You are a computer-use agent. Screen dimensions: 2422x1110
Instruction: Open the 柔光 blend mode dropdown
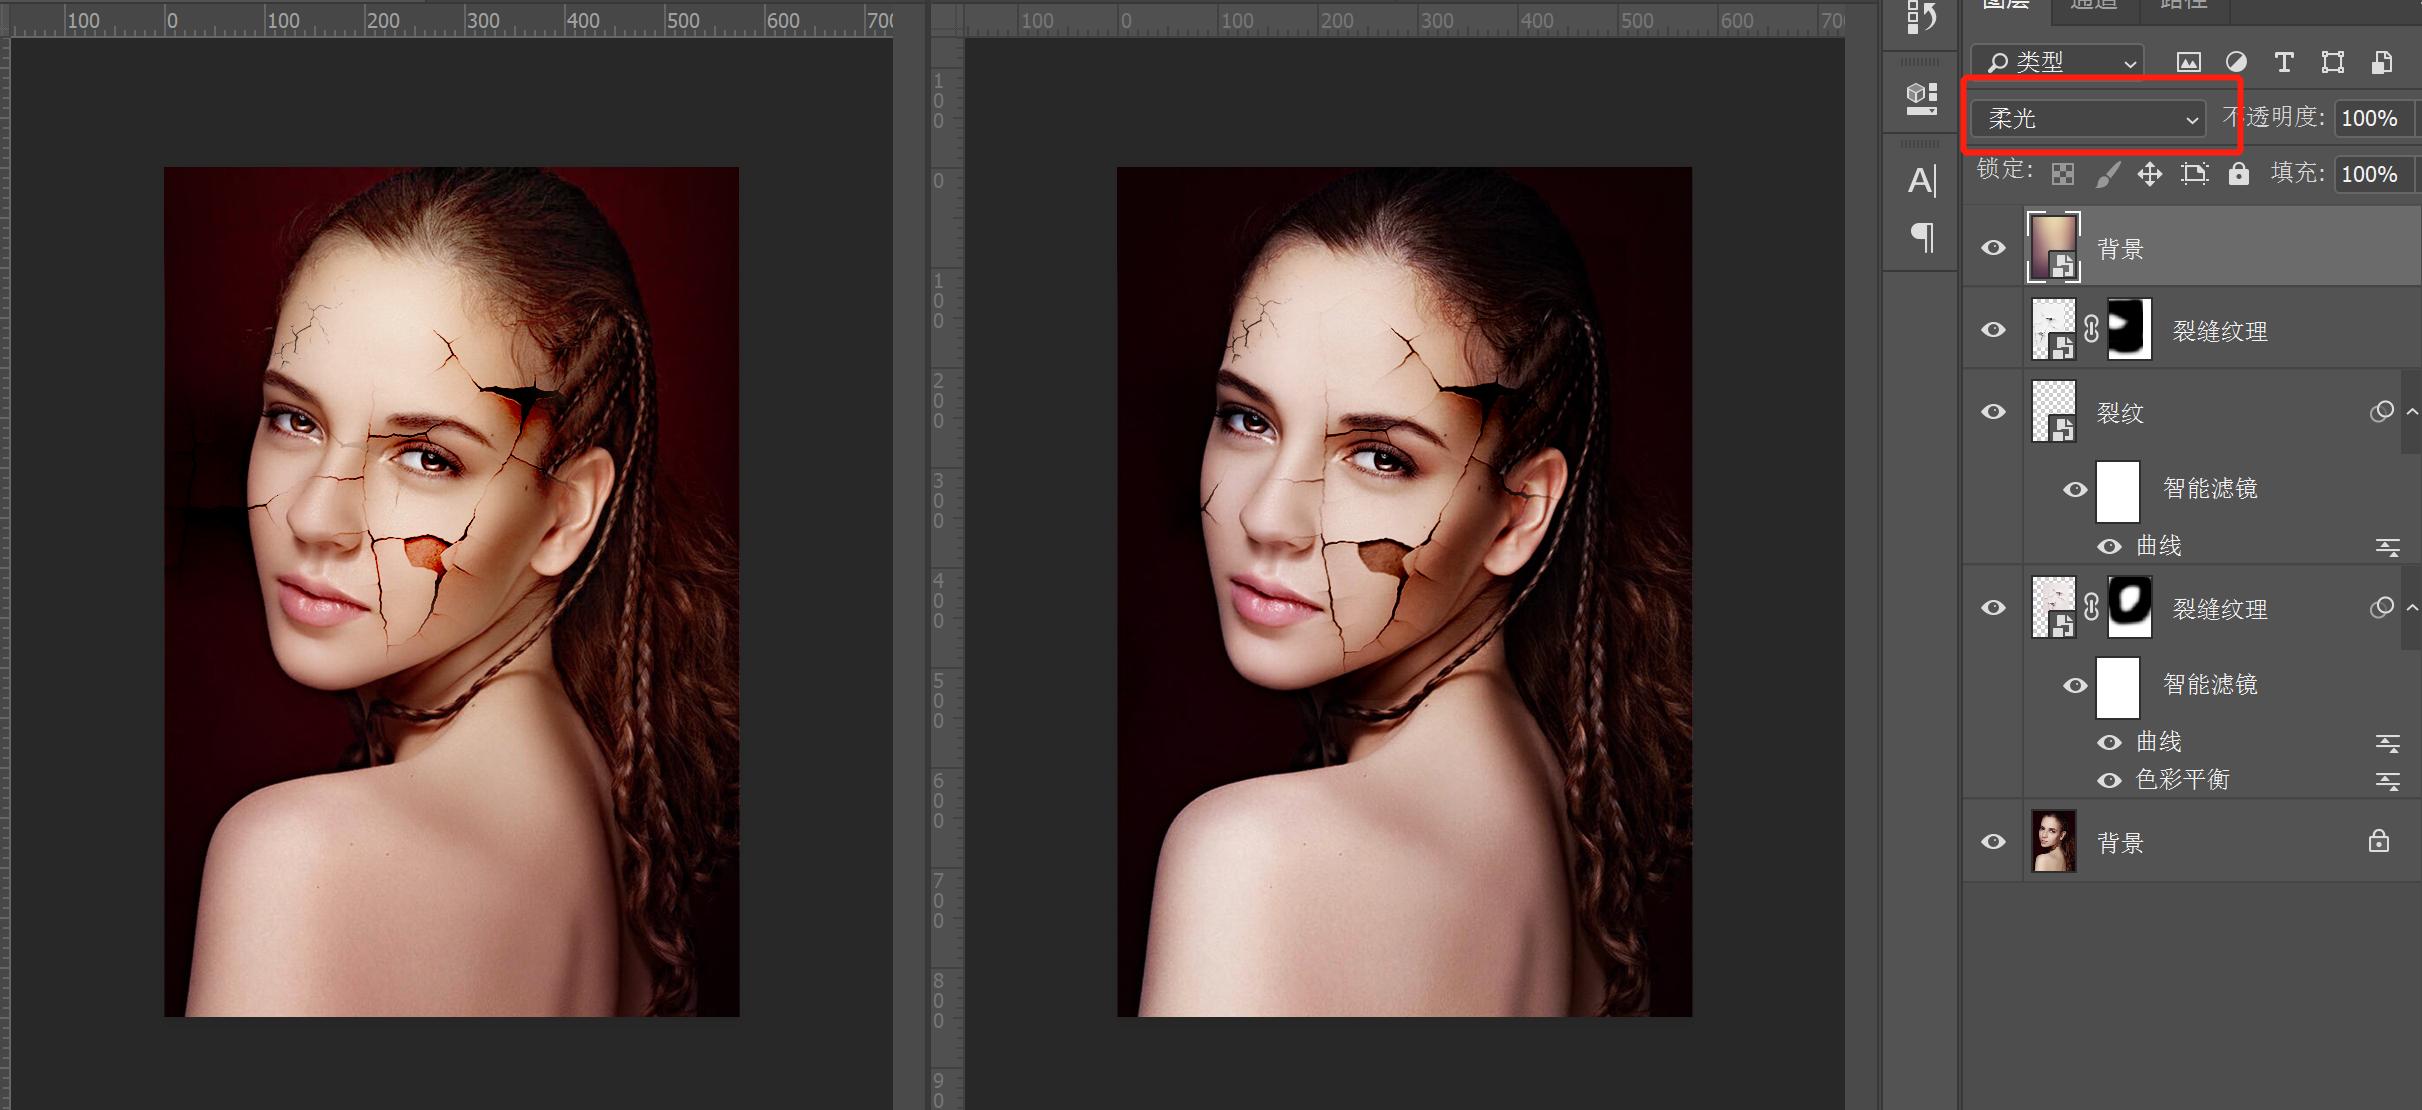pyautogui.click(x=2088, y=119)
